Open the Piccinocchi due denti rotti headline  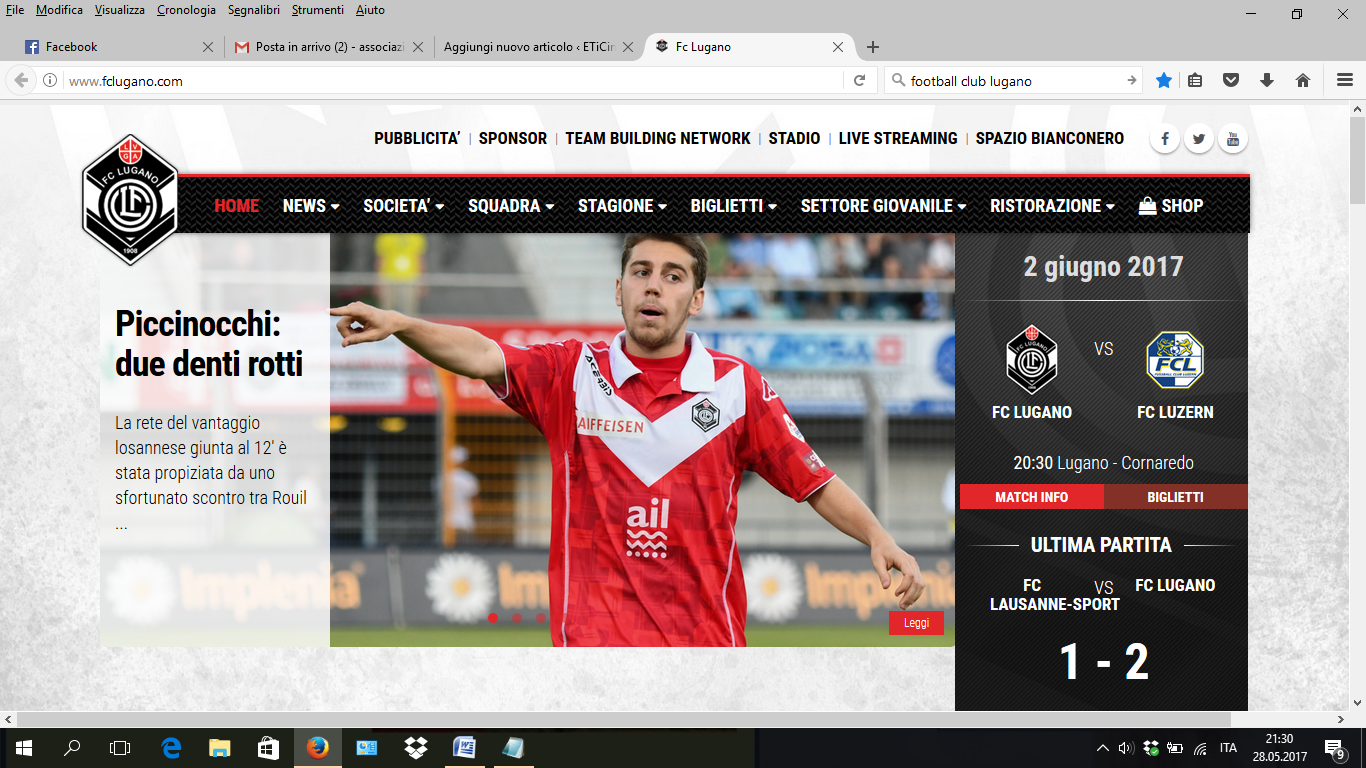tap(209, 343)
